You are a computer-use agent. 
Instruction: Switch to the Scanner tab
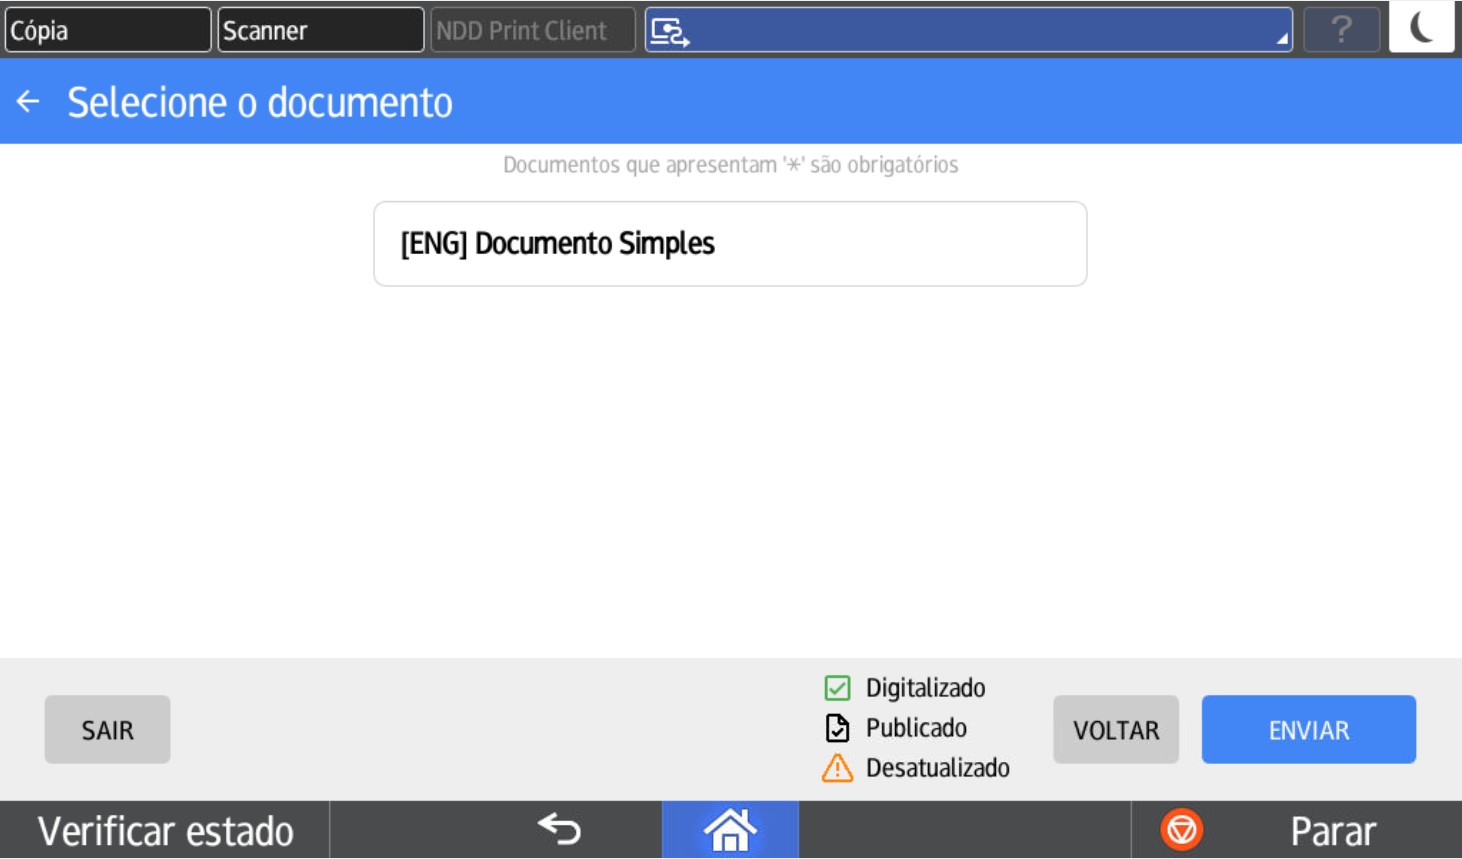click(x=320, y=30)
